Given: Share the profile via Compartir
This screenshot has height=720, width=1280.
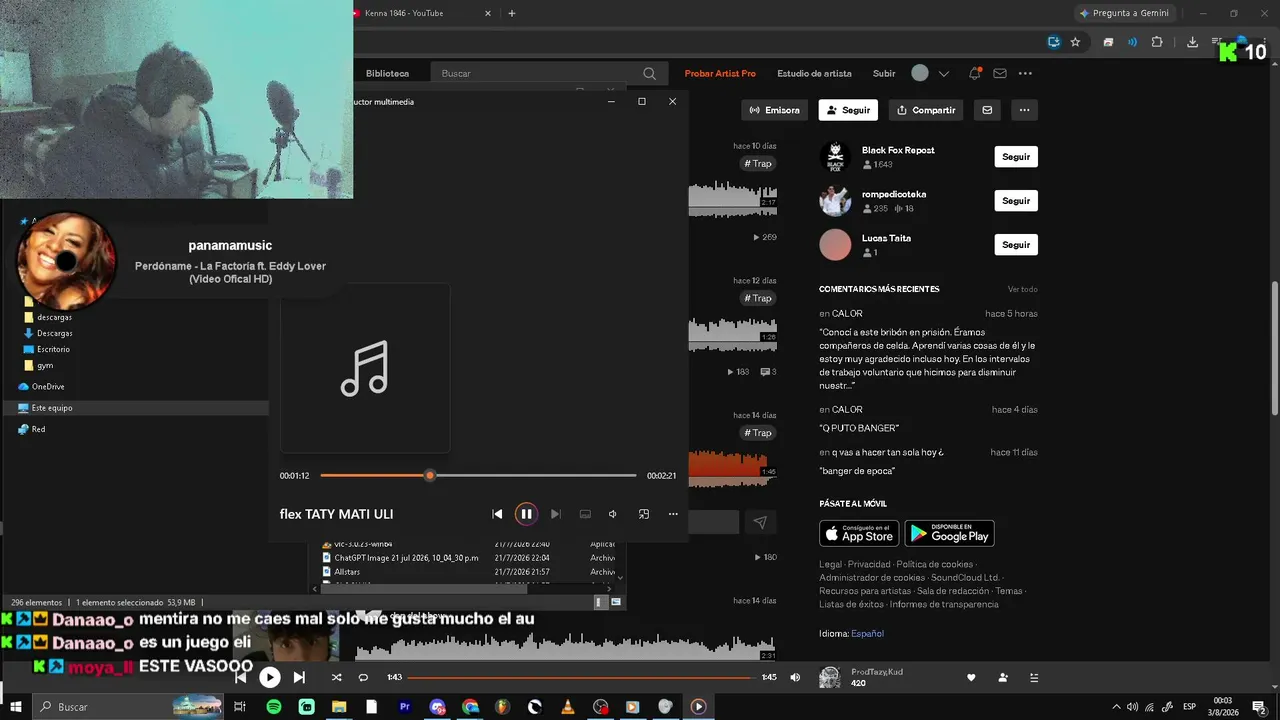Looking at the screenshot, I should pos(926,110).
